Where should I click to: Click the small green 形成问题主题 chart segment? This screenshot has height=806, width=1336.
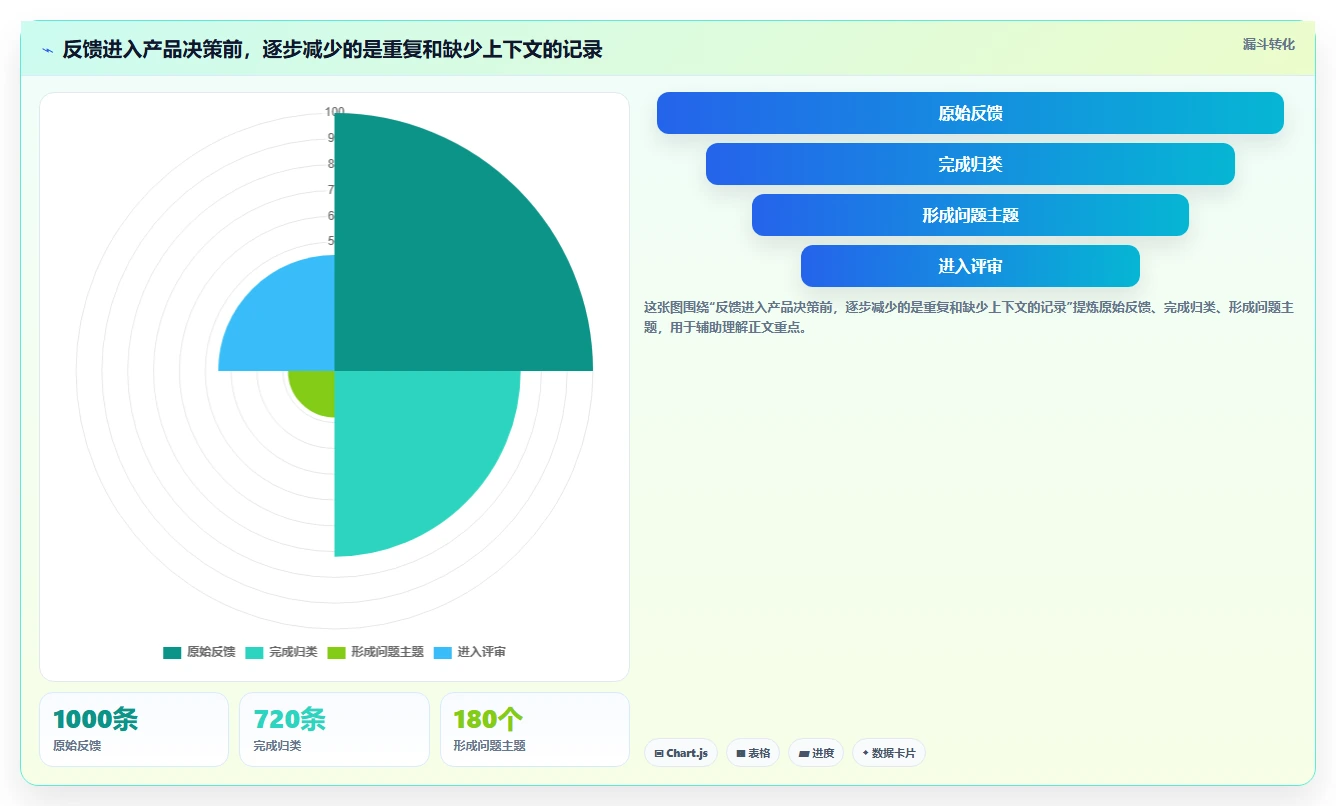pos(315,388)
